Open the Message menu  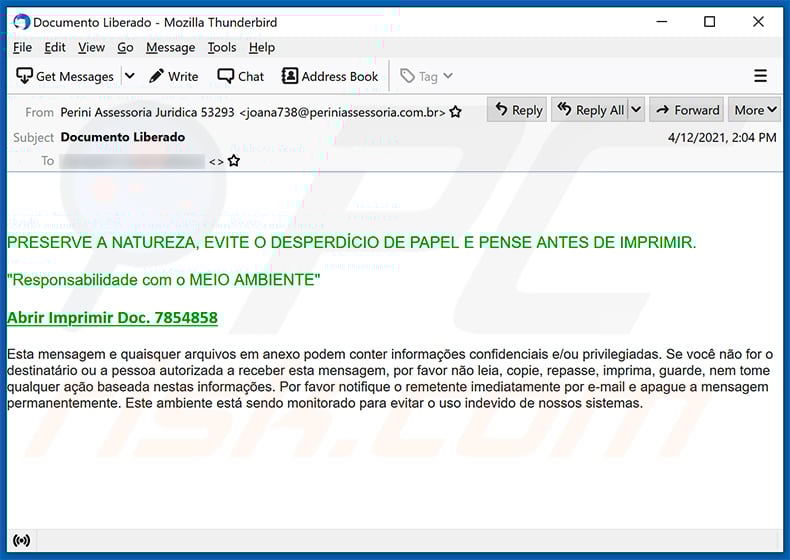point(170,47)
